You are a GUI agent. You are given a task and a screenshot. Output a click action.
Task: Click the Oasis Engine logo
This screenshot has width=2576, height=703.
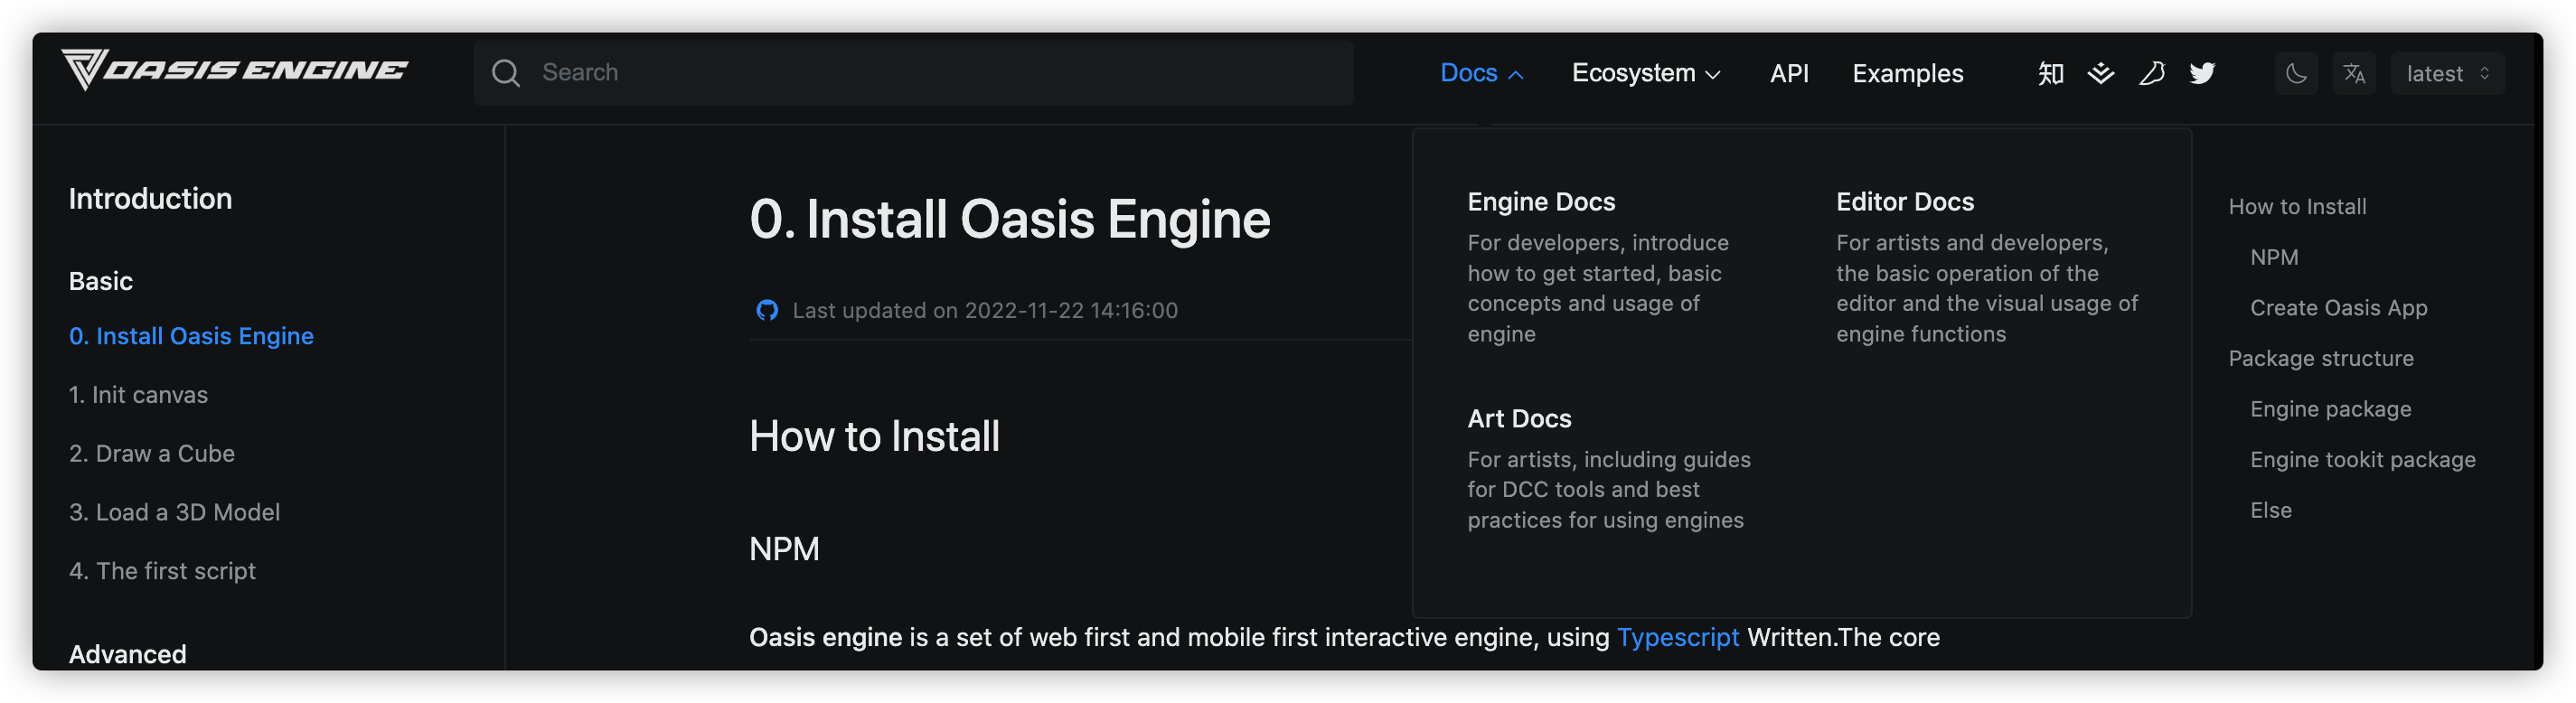point(234,70)
